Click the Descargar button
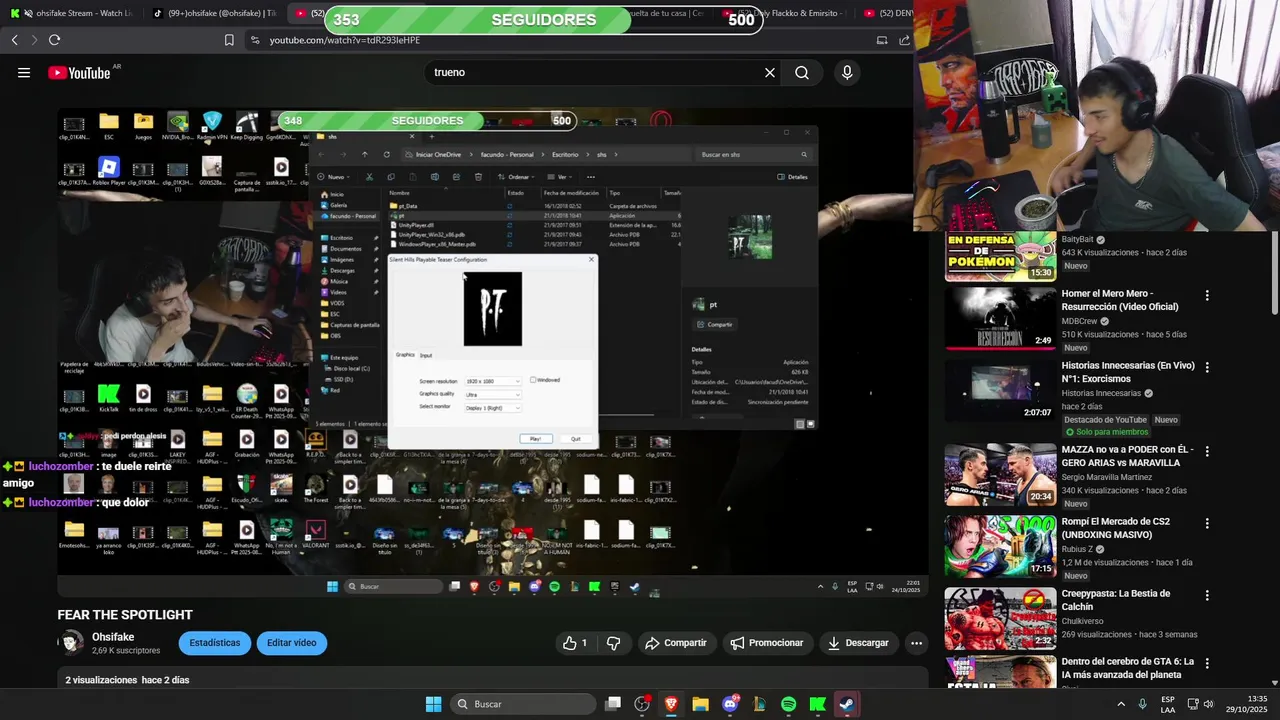 tap(858, 643)
